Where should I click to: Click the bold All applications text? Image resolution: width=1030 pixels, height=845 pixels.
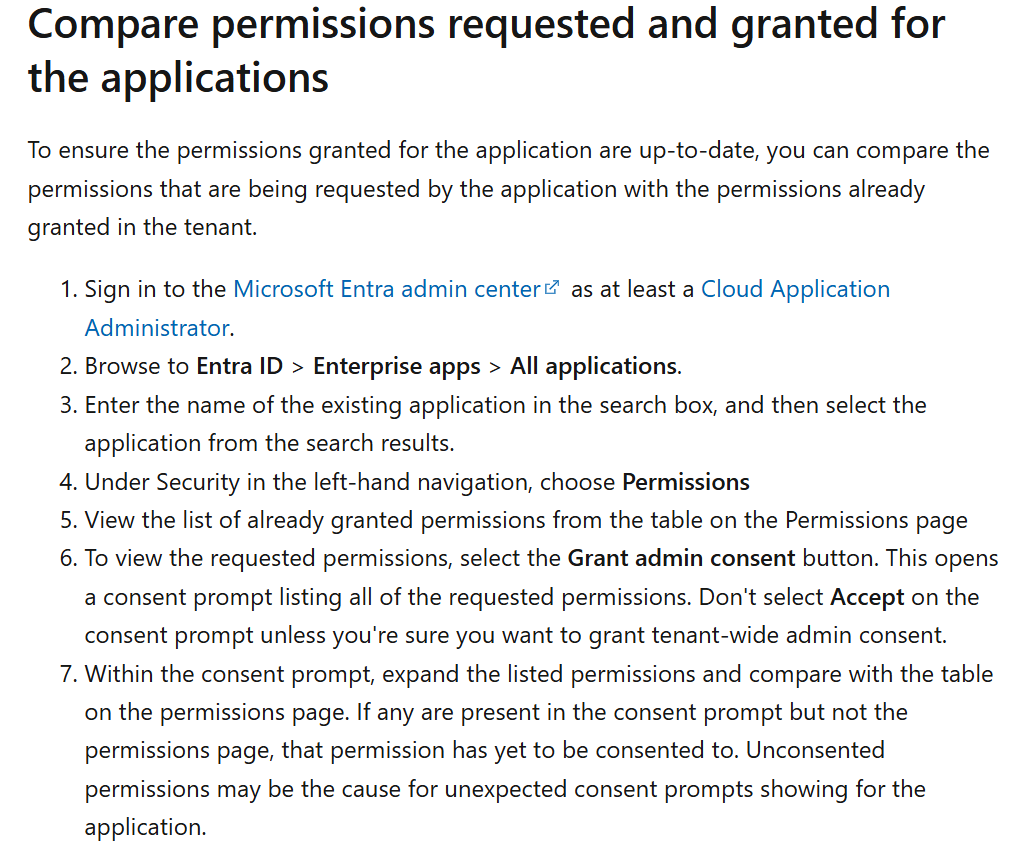point(594,367)
